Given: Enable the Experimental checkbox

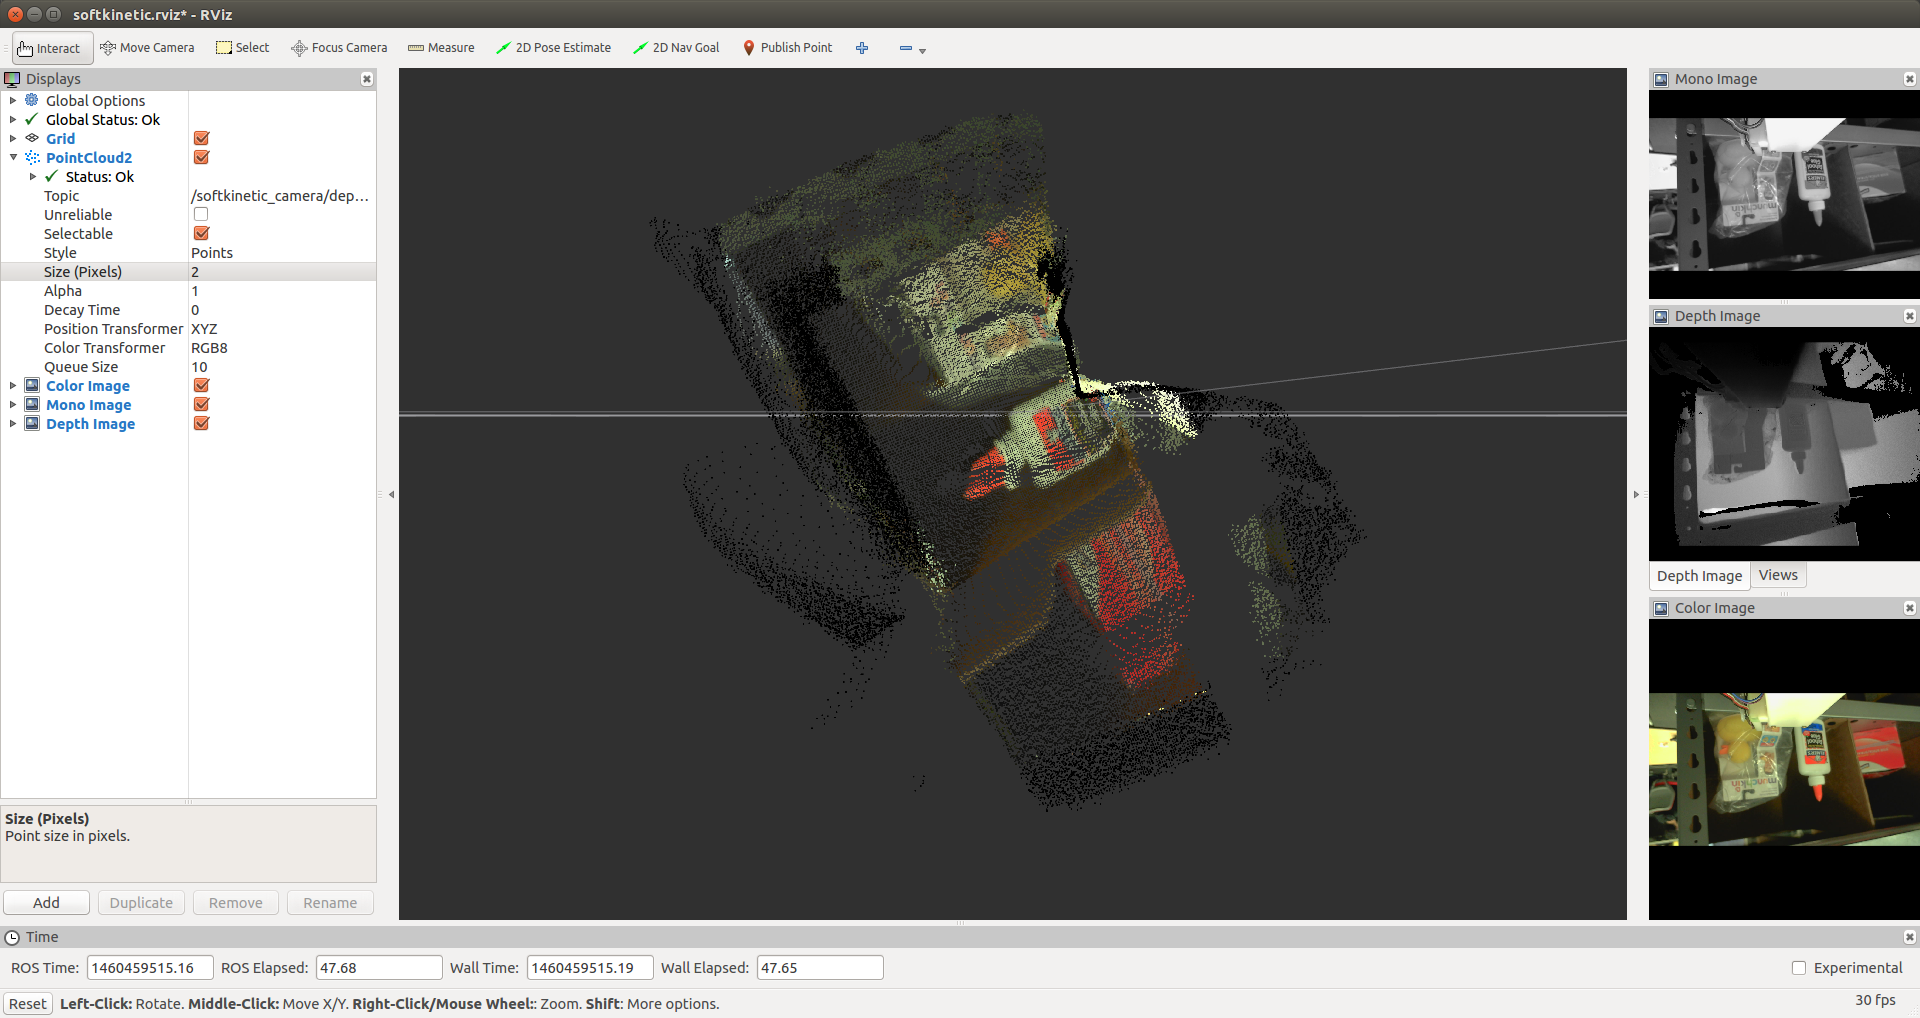Looking at the screenshot, I should 1799,968.
